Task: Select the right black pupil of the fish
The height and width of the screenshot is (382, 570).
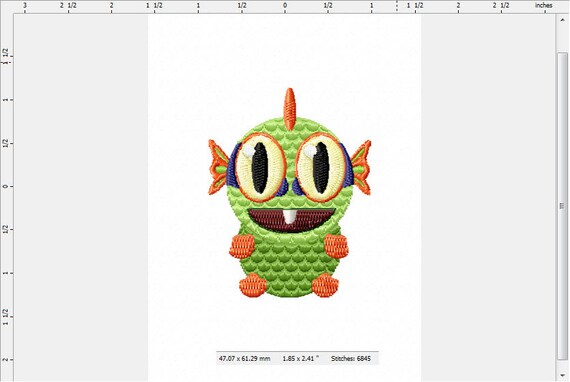Action: tap(321, 167)
